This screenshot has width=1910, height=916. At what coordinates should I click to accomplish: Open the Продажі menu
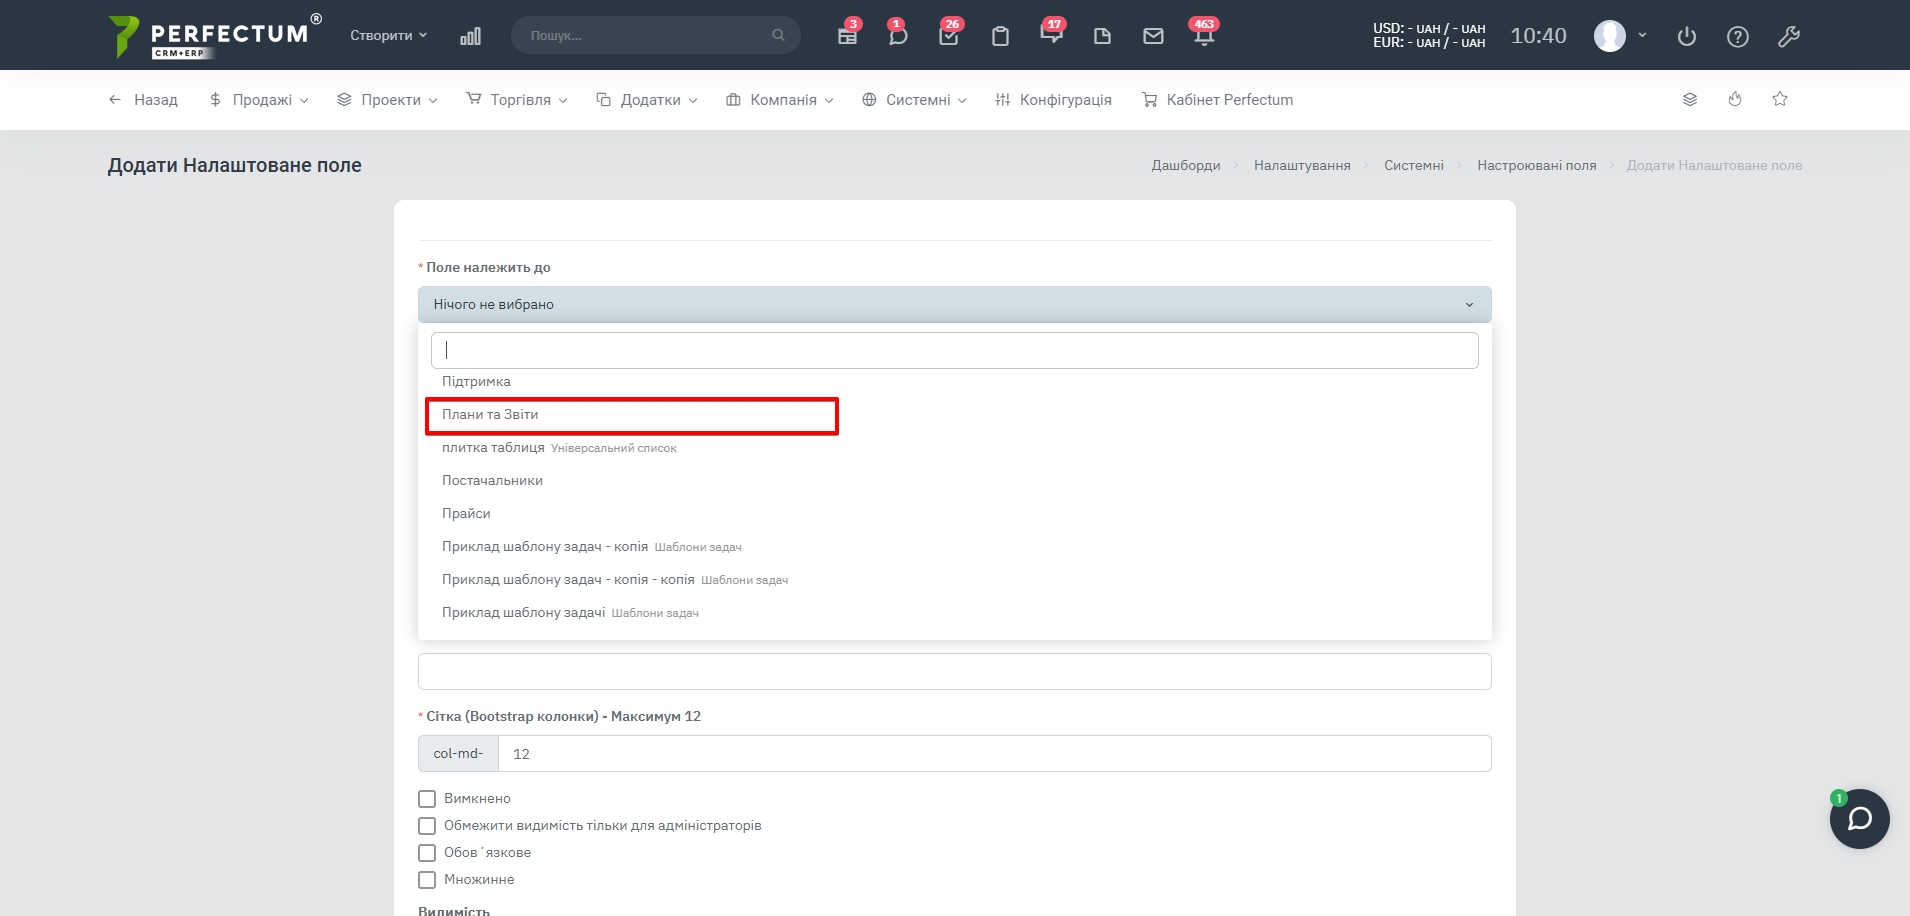pos(259,100)
